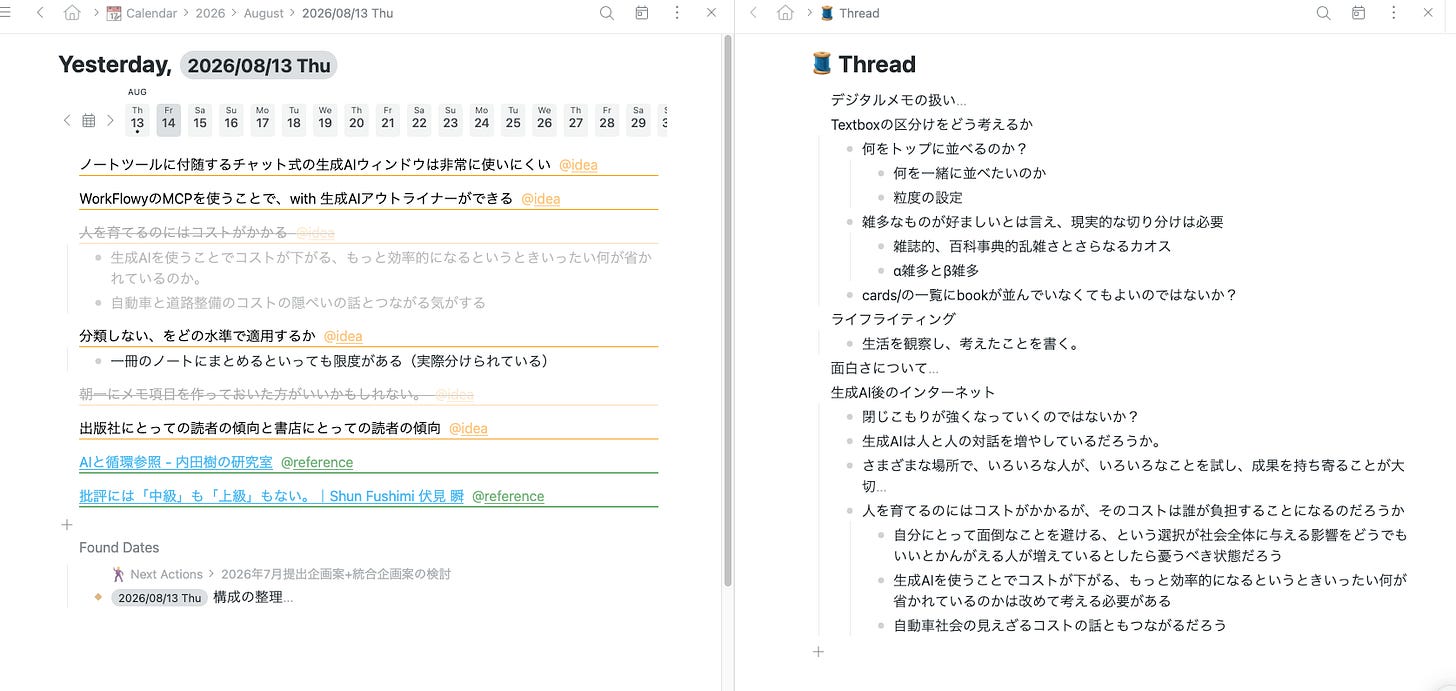Open link 批評には「中級」も「上級」もない
The image size is (1456, 691).
272,496
